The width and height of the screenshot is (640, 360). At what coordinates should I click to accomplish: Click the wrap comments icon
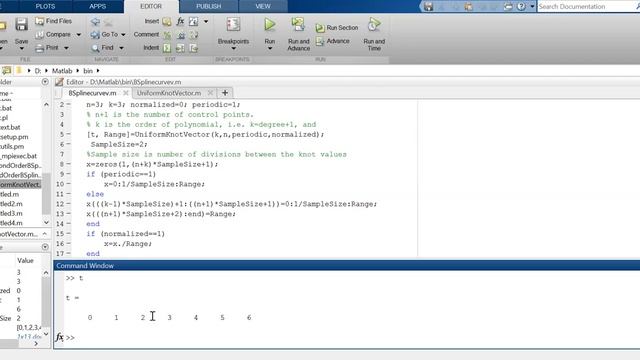click(x=193, y=35)
